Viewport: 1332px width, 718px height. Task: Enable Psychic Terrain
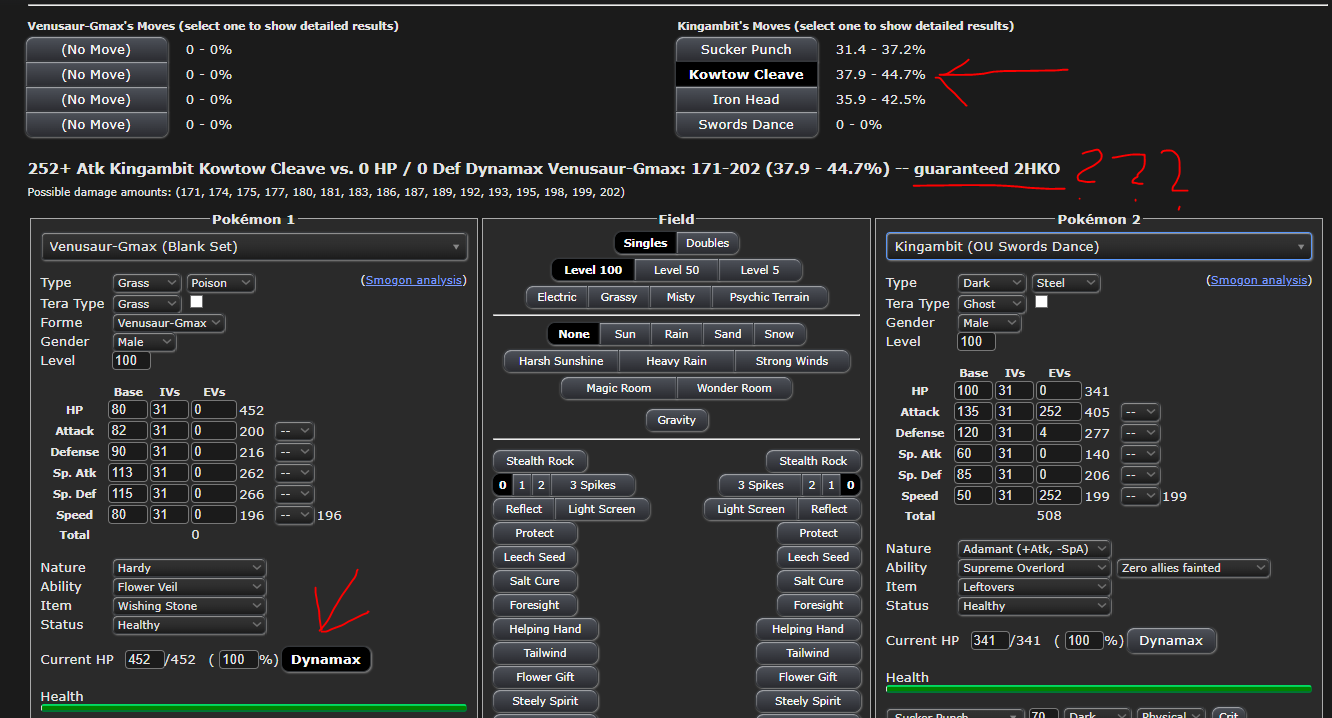pos(769,297)
